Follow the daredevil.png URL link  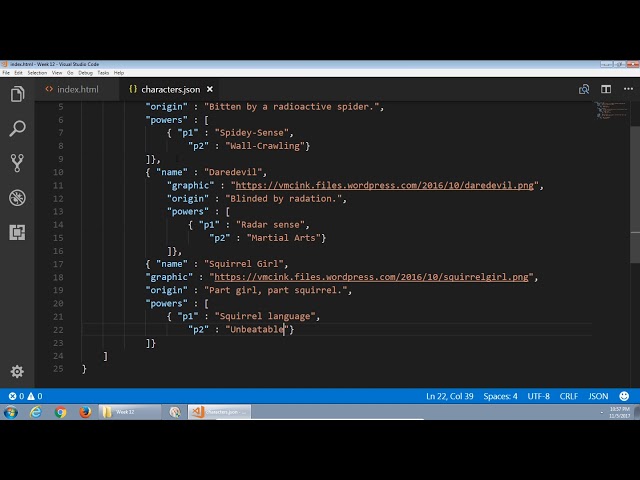pos(384,185)
